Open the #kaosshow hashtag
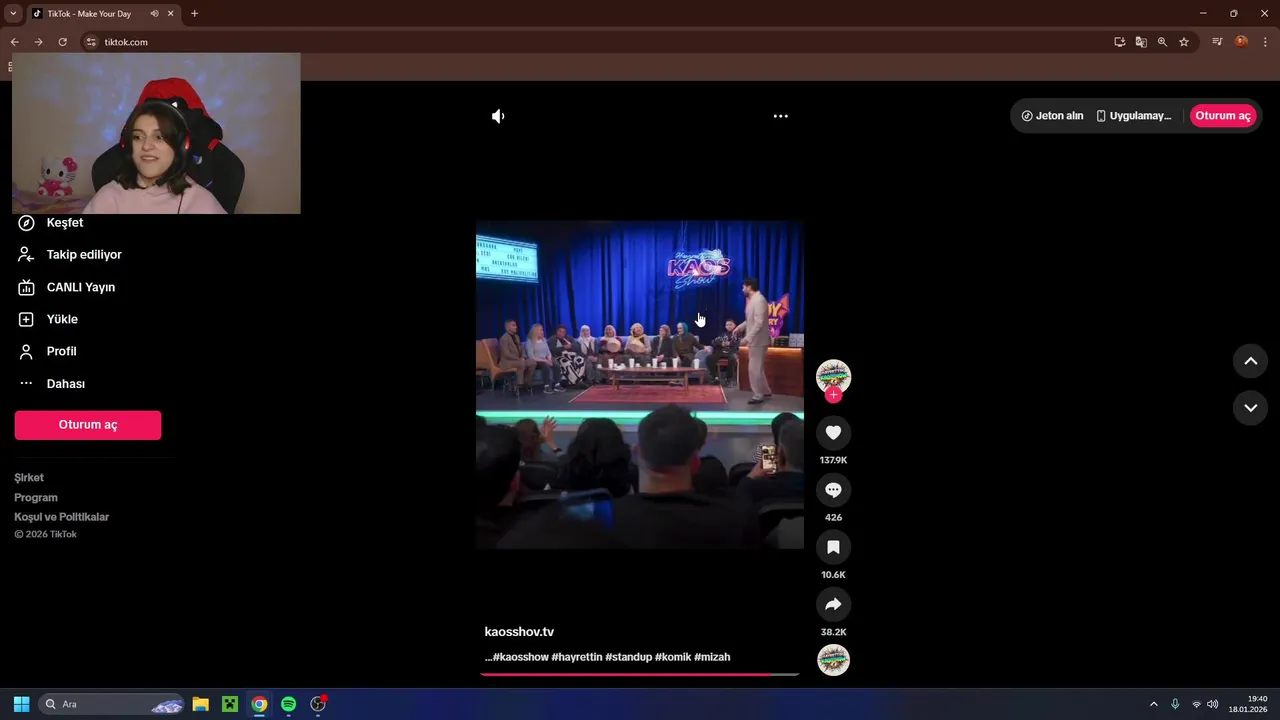Screen dimensions: 1280x720 pos(520,657)
